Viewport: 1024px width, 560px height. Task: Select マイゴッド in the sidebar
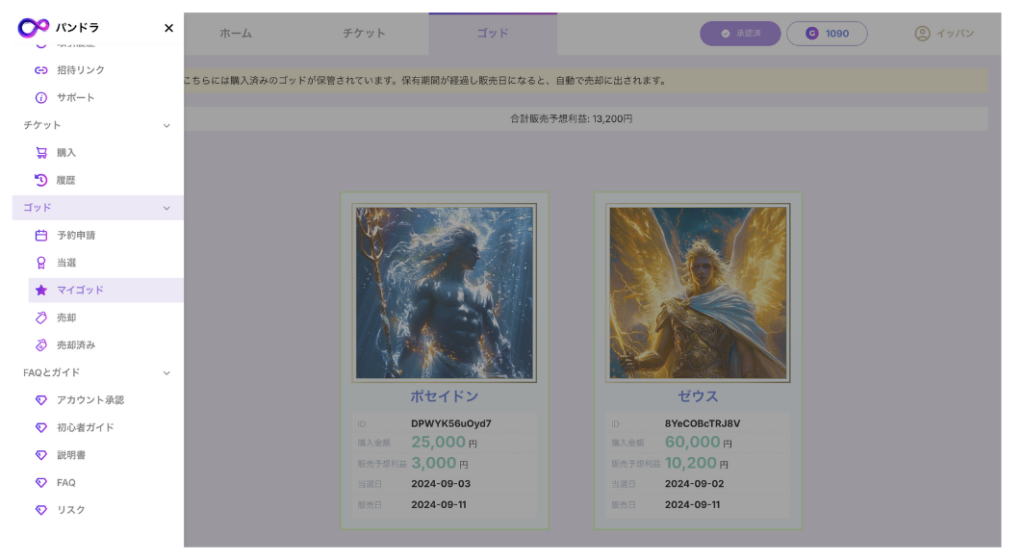click(106, 290)
